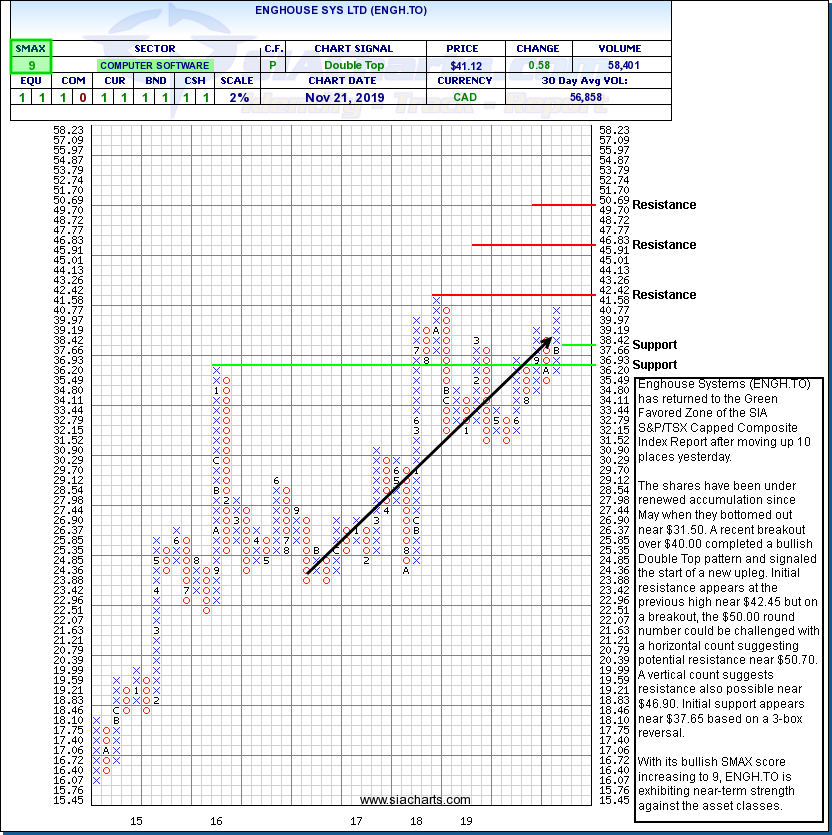The width and height of the screenshot is (832, 835).
Task: Select the Computer Software sector label
Action: (153, 65)
